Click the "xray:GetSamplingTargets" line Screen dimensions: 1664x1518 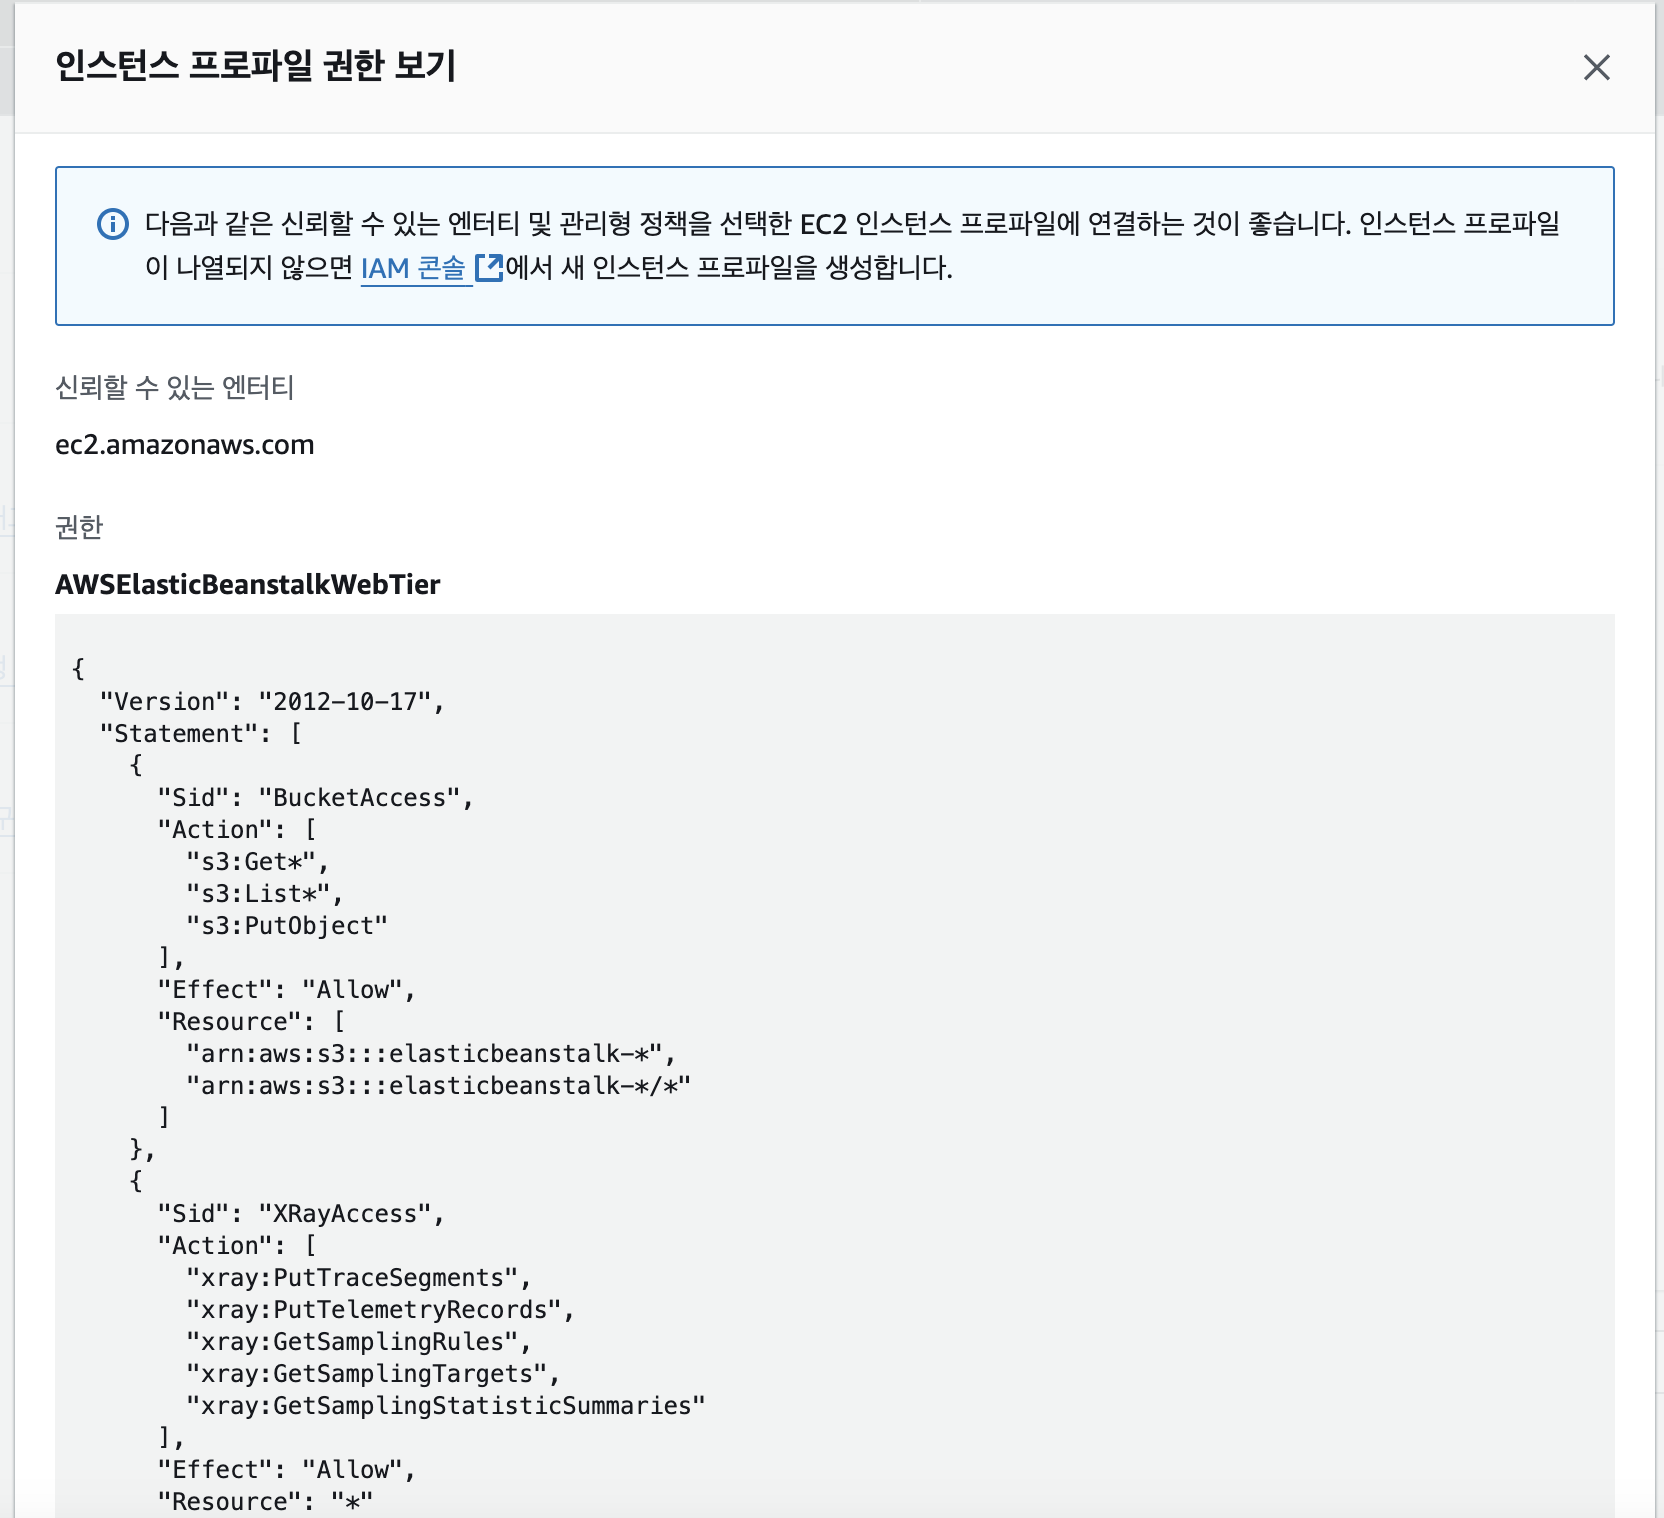tap(373, 1373)
